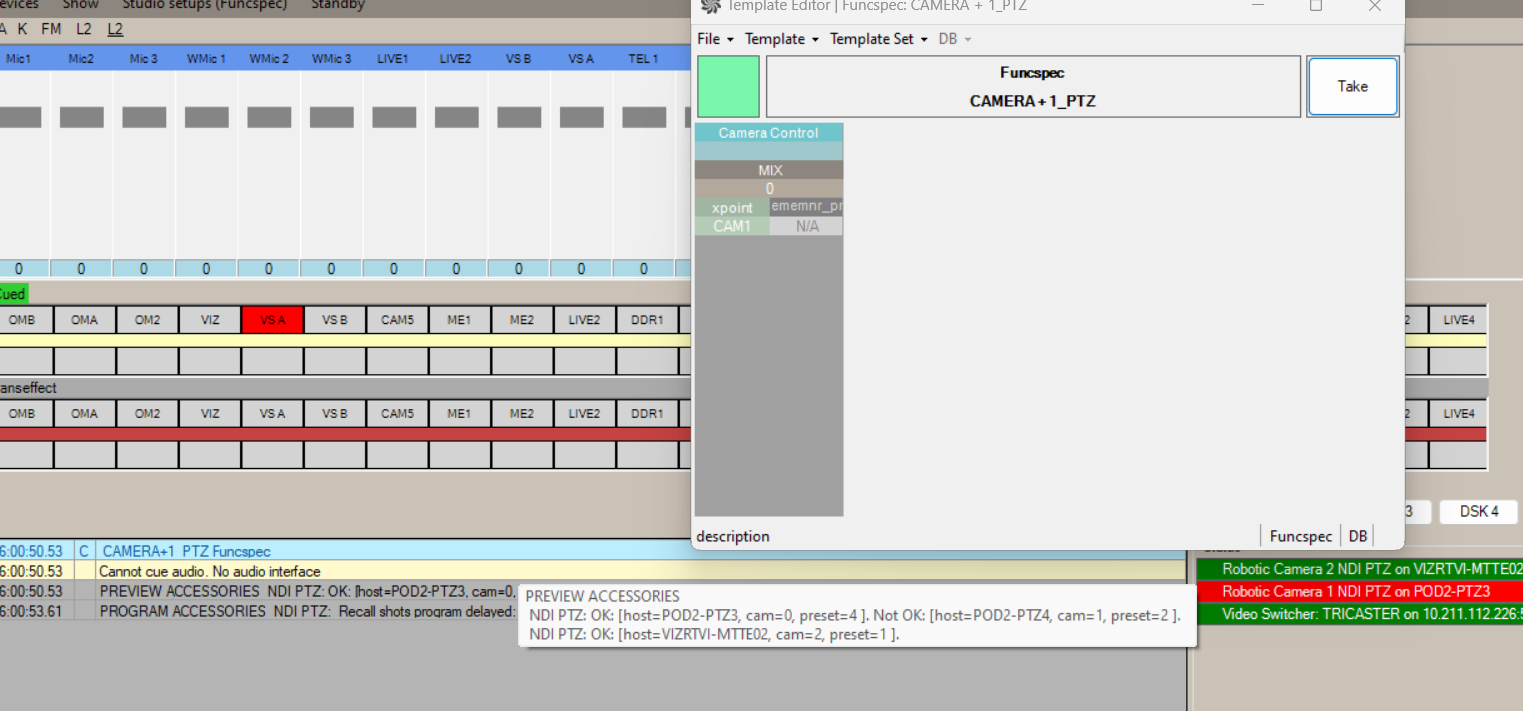Click the xpoint label in Camera Control
The width and height of the screenshot is (1523, 711).
coord(732,208)
